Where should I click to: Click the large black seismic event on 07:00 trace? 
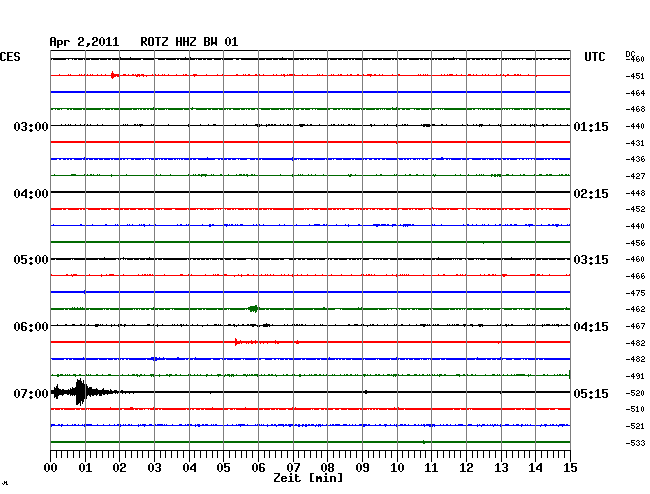tap(81, 392)
